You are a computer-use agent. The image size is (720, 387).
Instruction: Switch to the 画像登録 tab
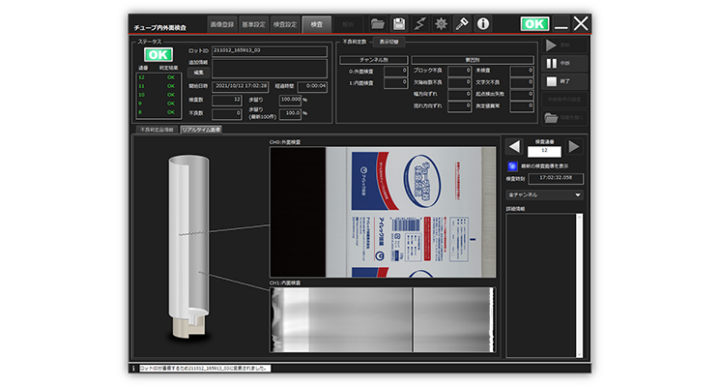tap(222, 24)
